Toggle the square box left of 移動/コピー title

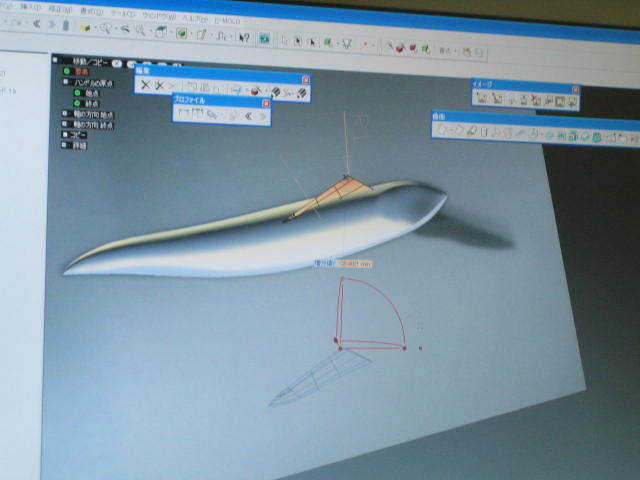[x=56, y=60]
